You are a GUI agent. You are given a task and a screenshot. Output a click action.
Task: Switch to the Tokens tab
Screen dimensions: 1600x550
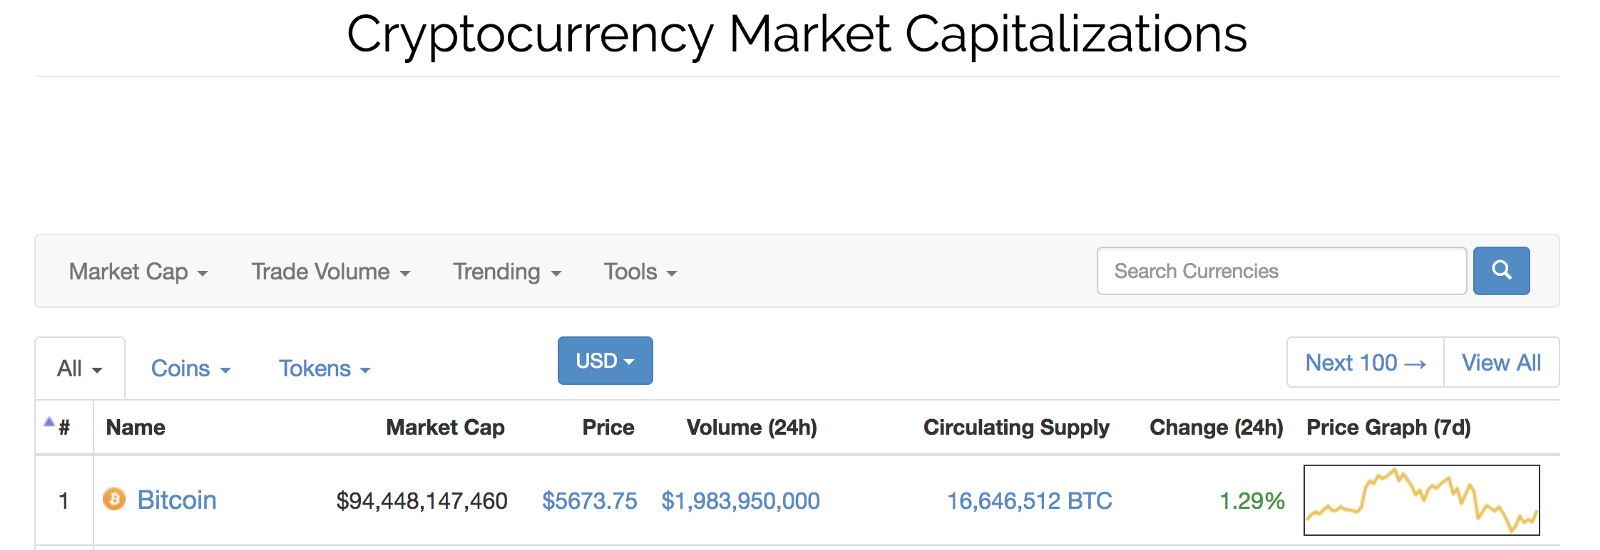324,369
